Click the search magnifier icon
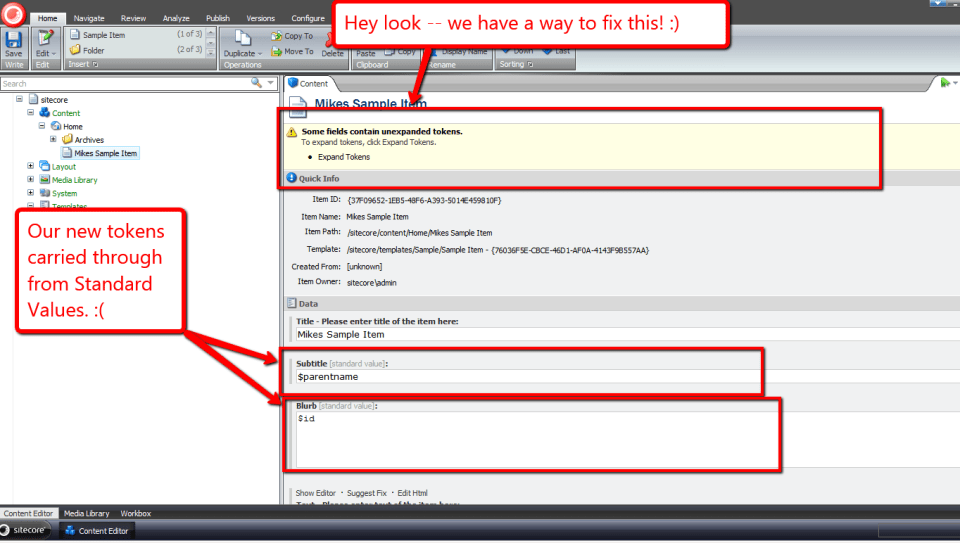Image resolution: width=960 pixels, height=543 pixels. pyautogui.click(x=257, y=83)
